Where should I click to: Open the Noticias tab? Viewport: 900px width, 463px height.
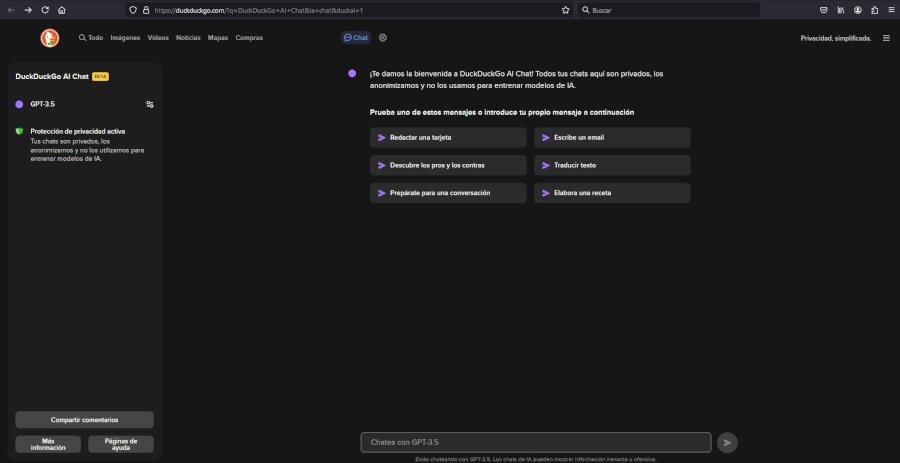[188, 38]
